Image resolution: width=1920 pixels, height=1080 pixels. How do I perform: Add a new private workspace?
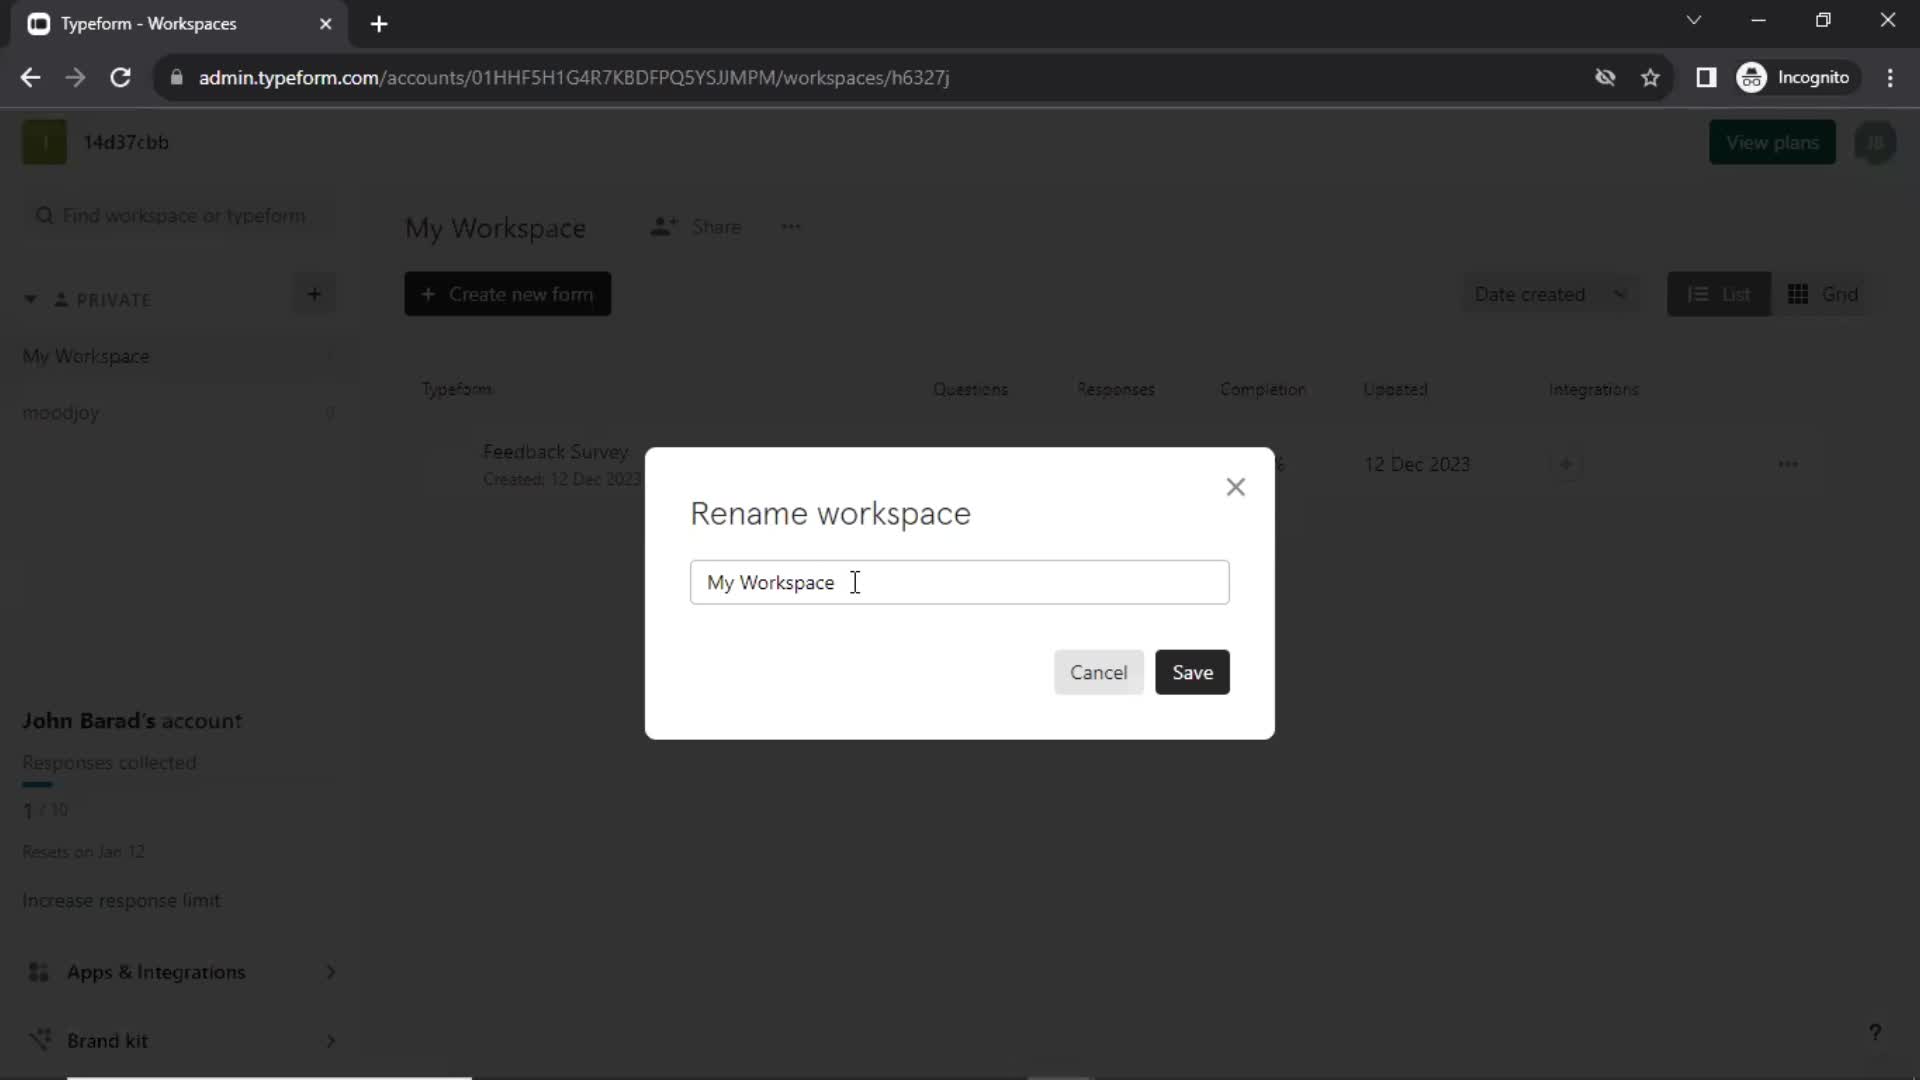314,294
